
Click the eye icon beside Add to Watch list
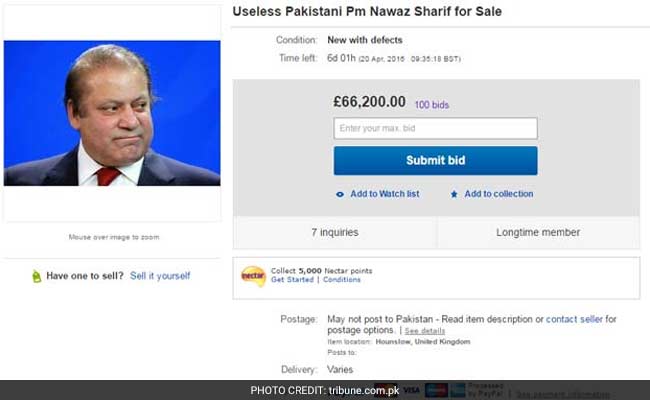coord(340,194)
